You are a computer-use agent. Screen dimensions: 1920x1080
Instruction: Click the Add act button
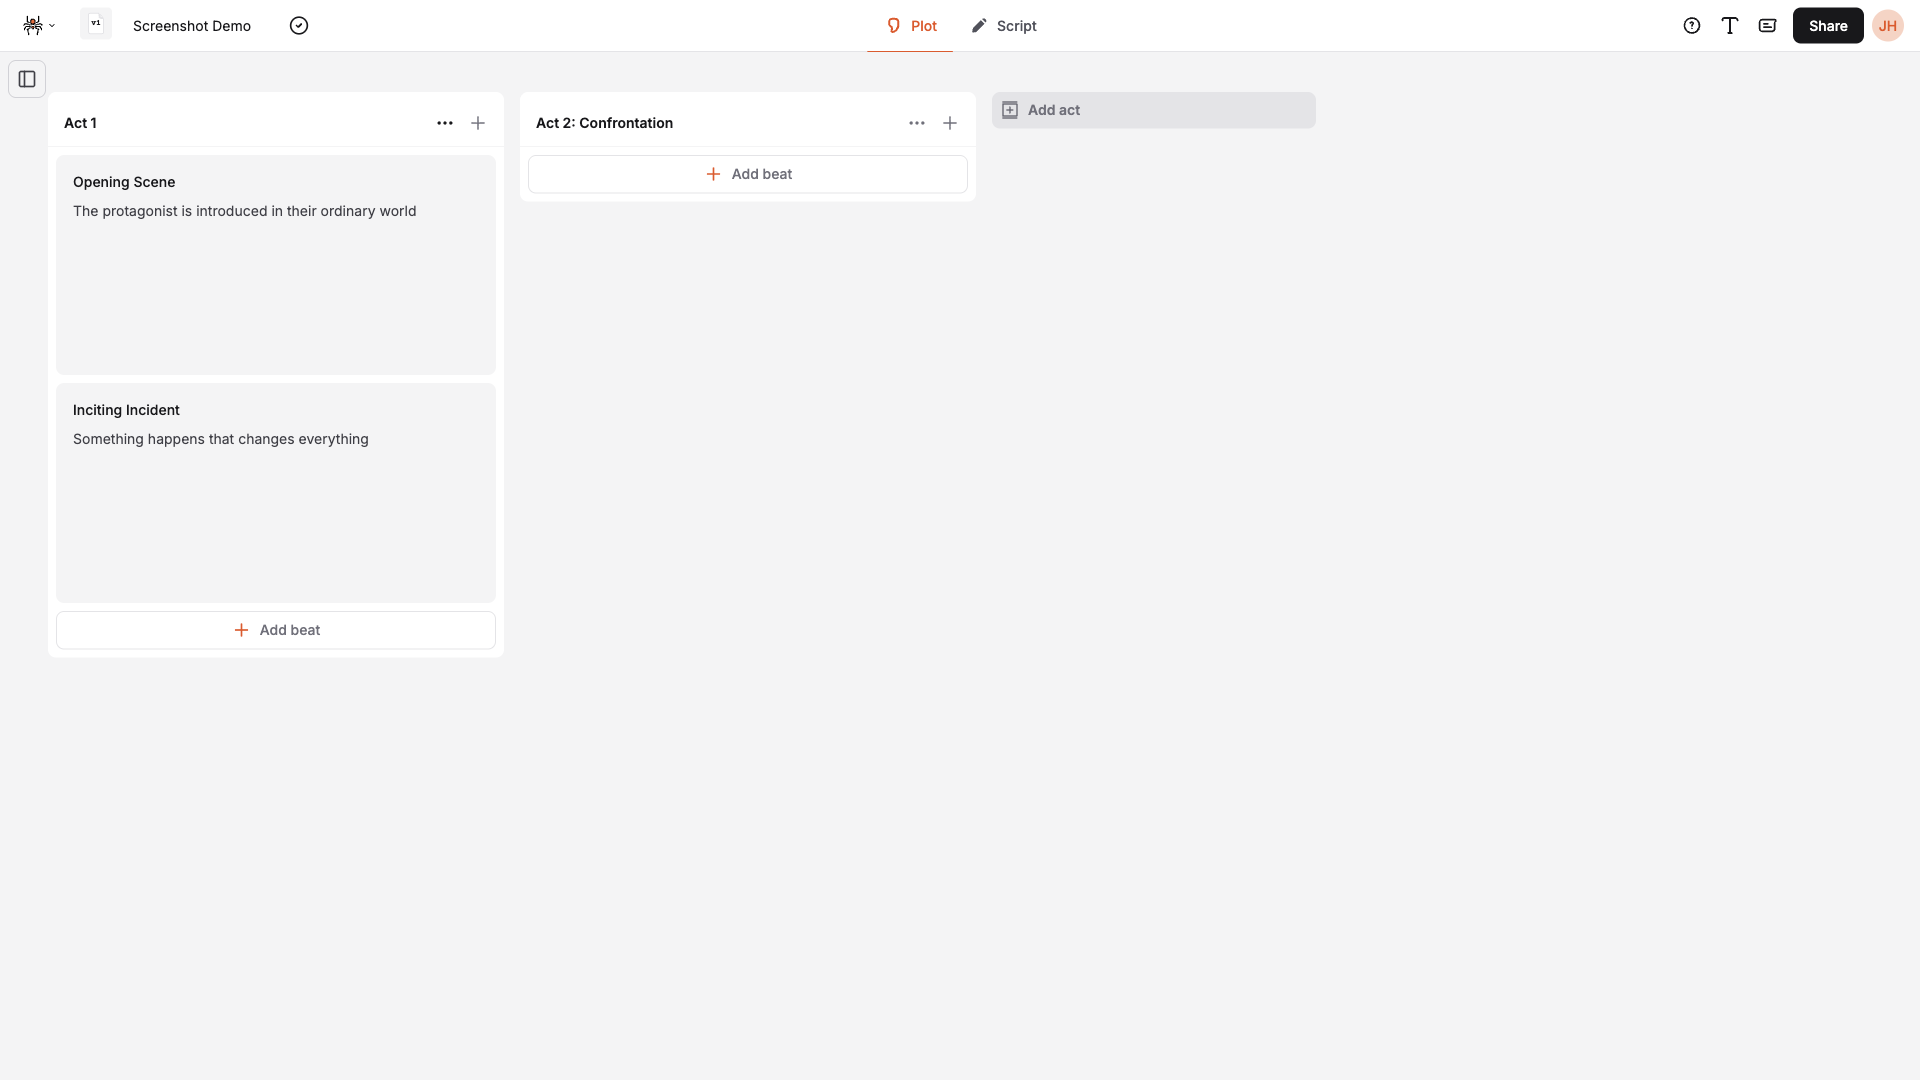1154,110
